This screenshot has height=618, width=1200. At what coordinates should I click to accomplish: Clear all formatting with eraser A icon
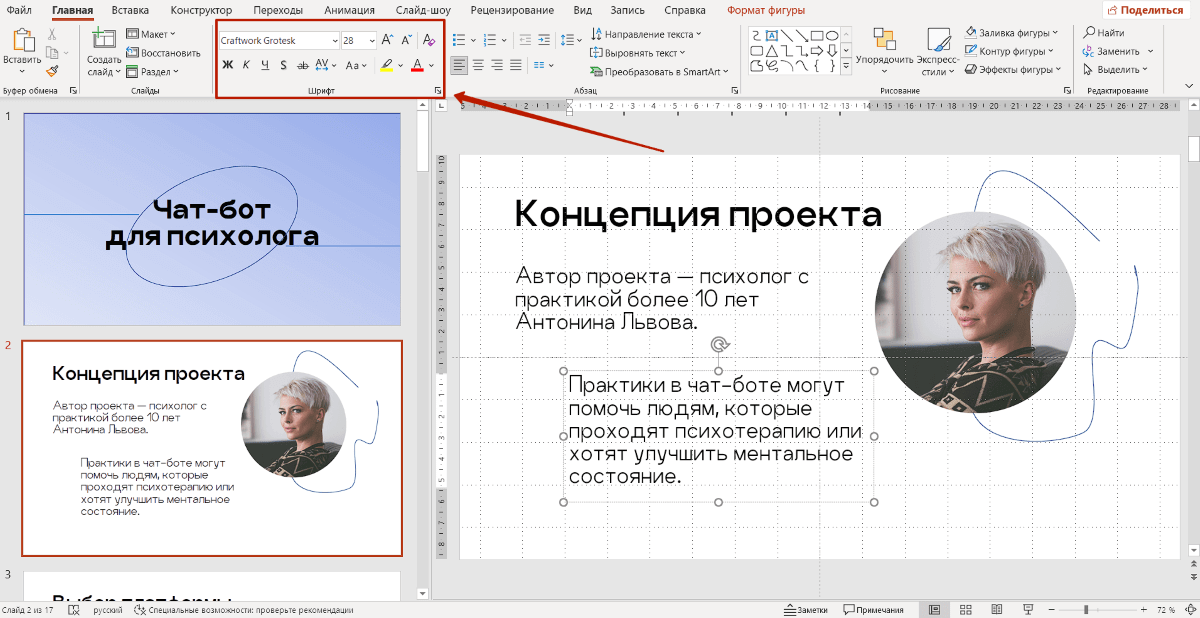click(429, 40)
